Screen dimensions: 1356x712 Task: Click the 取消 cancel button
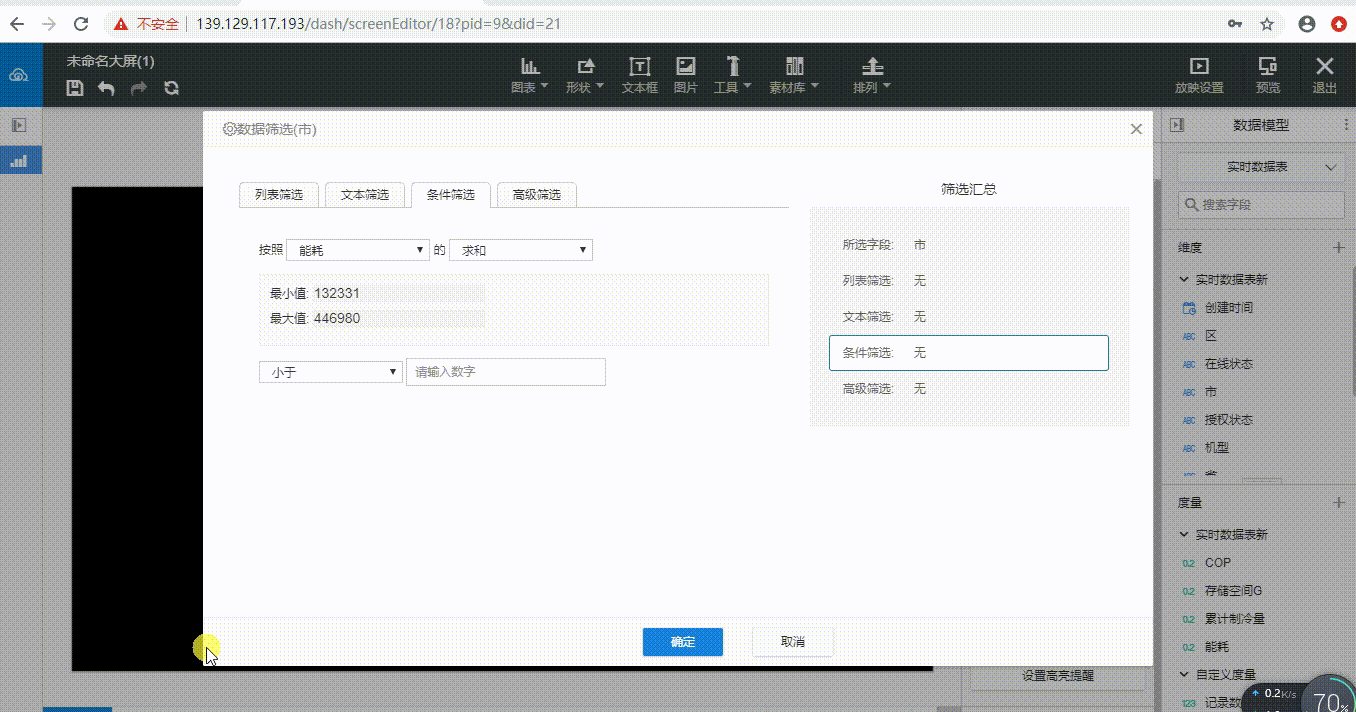point(793,642)
